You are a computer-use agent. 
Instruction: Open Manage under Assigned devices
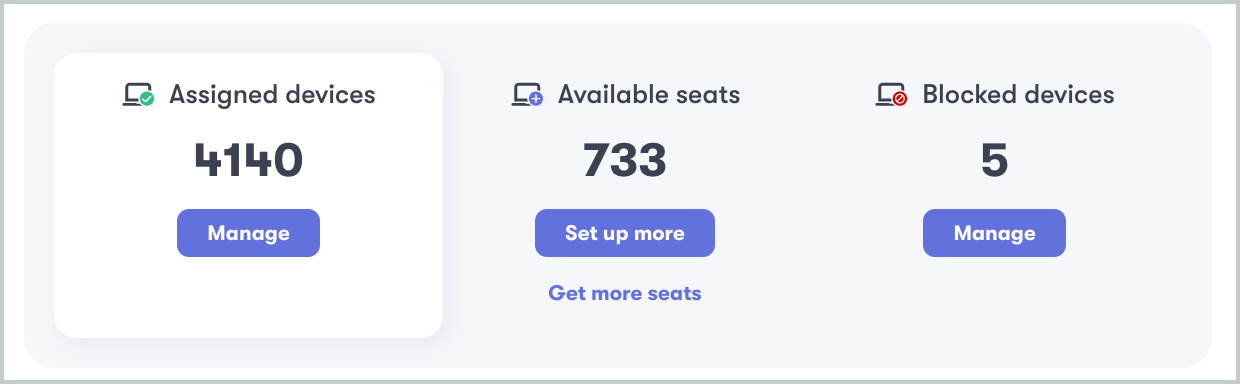(x=248, y=233)
